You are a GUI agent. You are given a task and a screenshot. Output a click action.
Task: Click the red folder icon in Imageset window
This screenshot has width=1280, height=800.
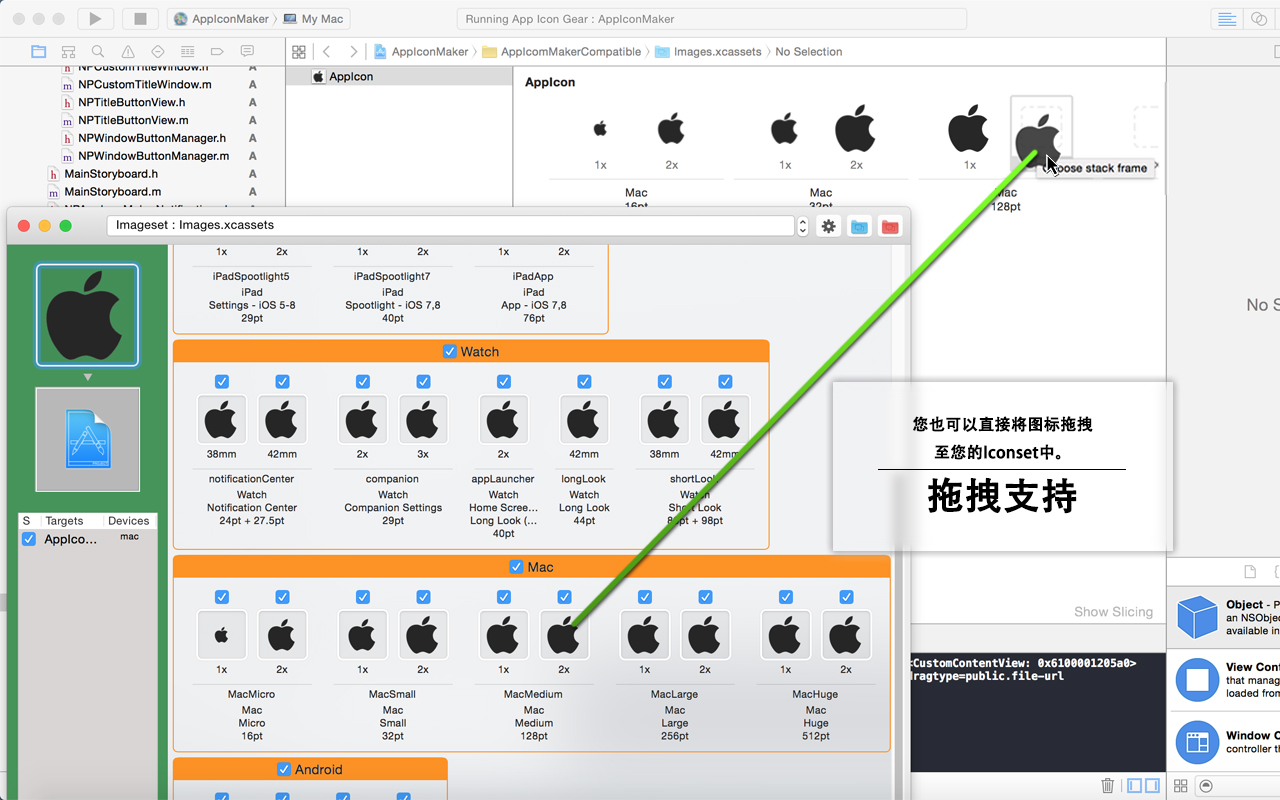tap(889, 227)
